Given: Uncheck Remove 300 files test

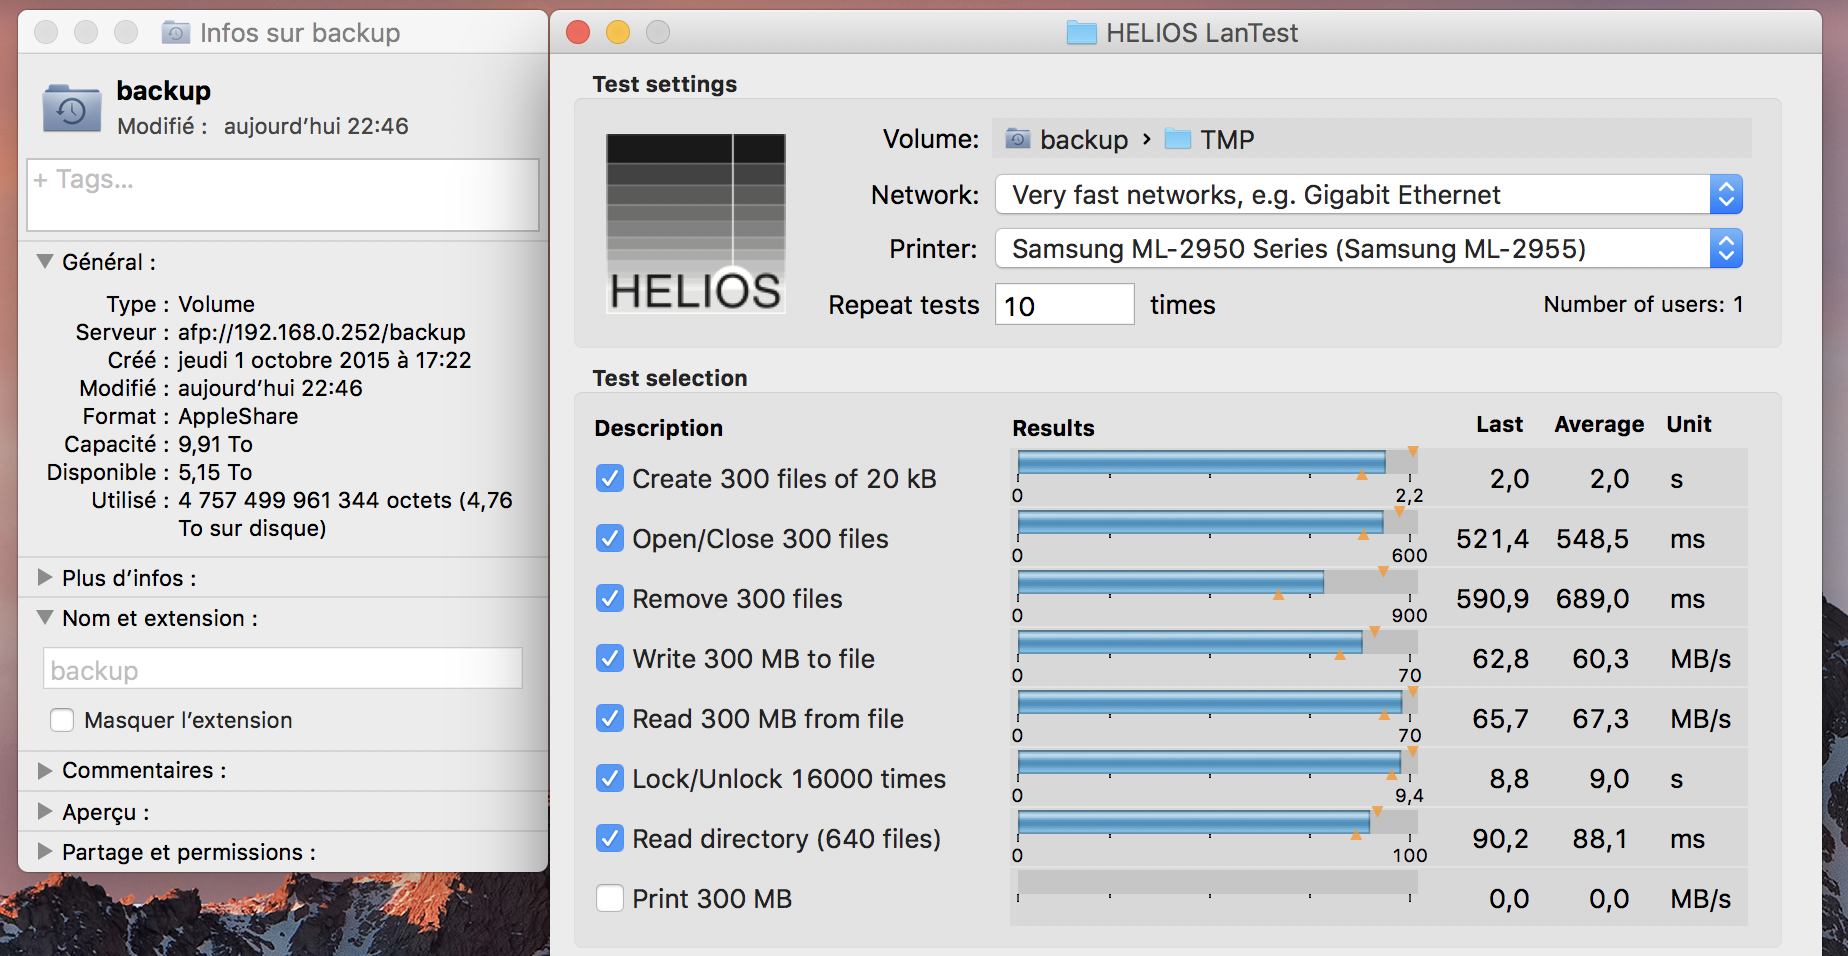Looking at the screenshot, I should [610, 598].
